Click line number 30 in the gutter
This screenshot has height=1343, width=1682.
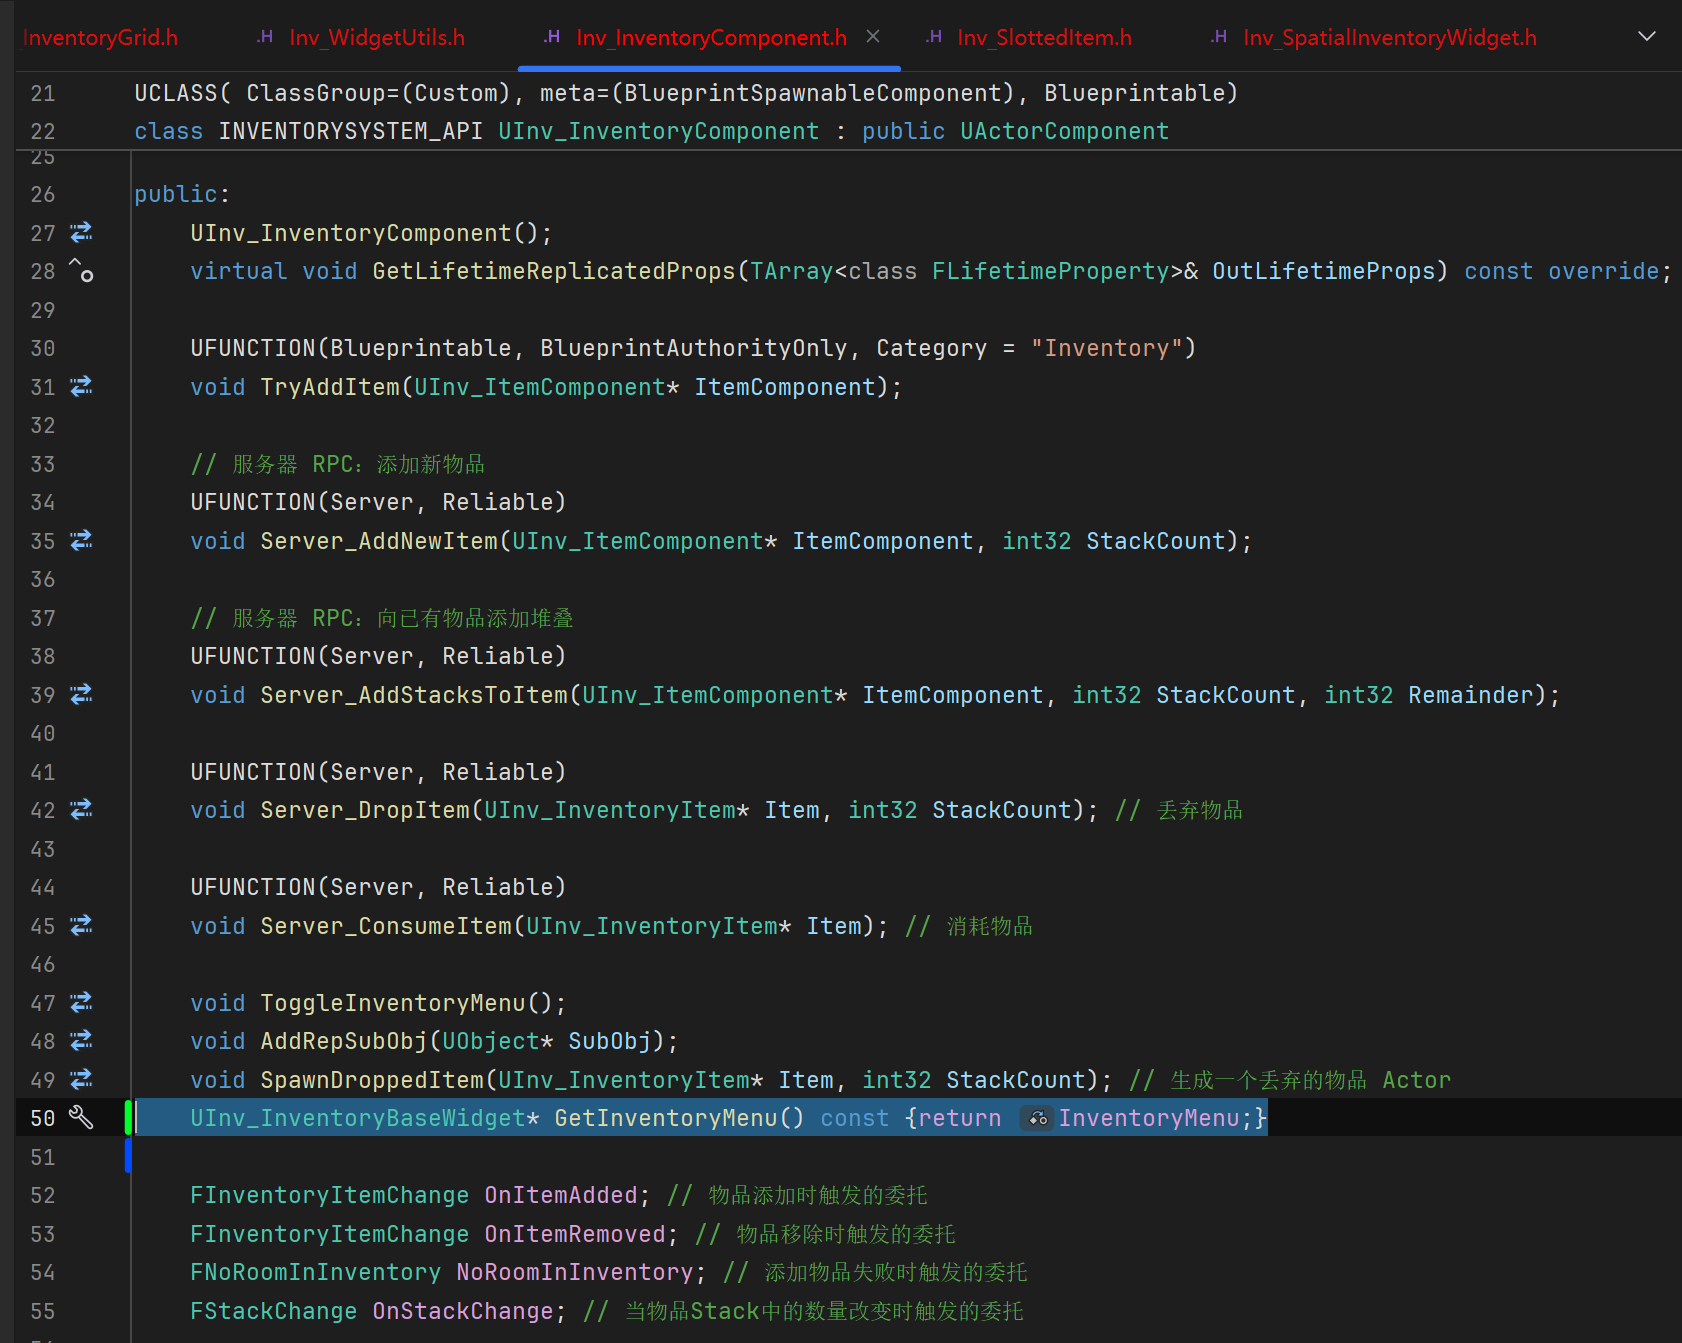click(42, 348)
